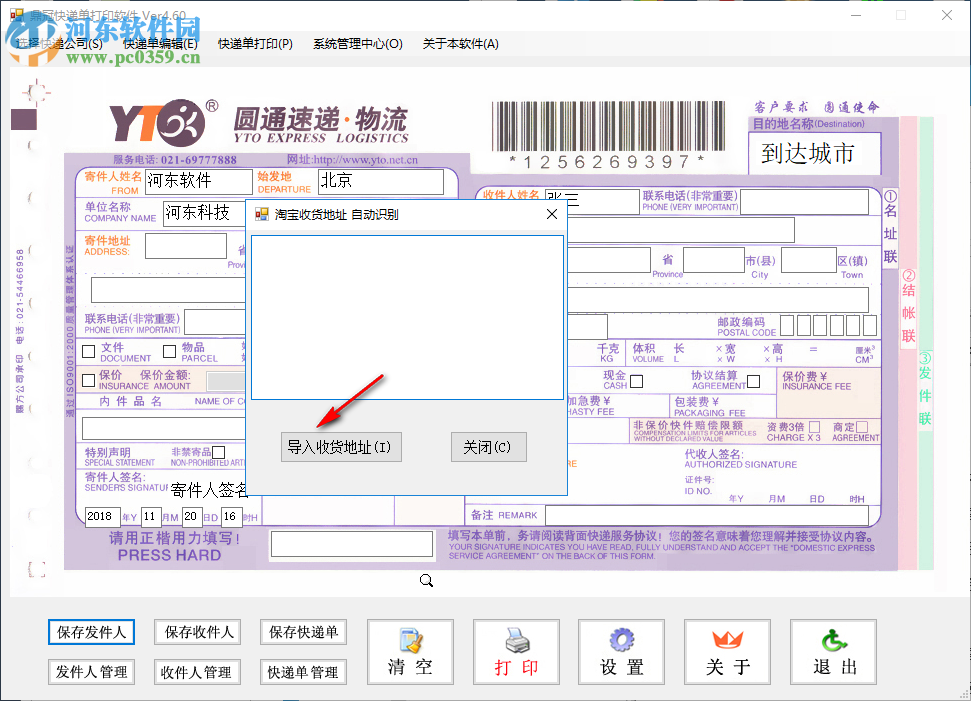Click the 始发地 field showing 北京
The image size is (971, 701).
380,181
